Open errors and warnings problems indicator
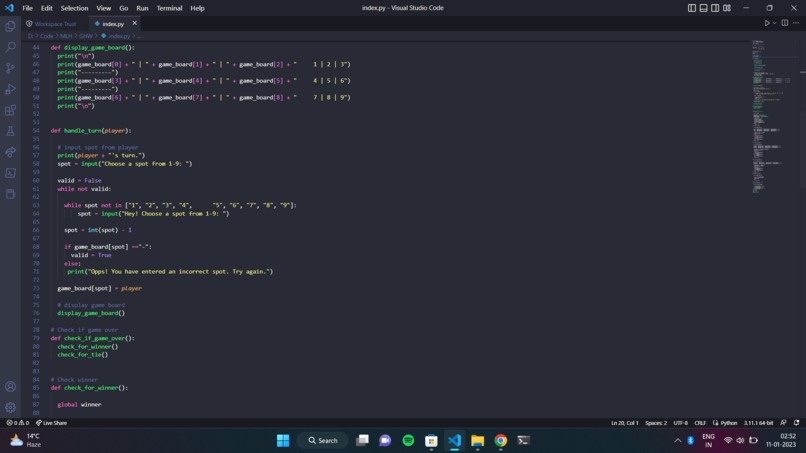The width and height of the screenshot is (806, 453). [x=17, y=423]
